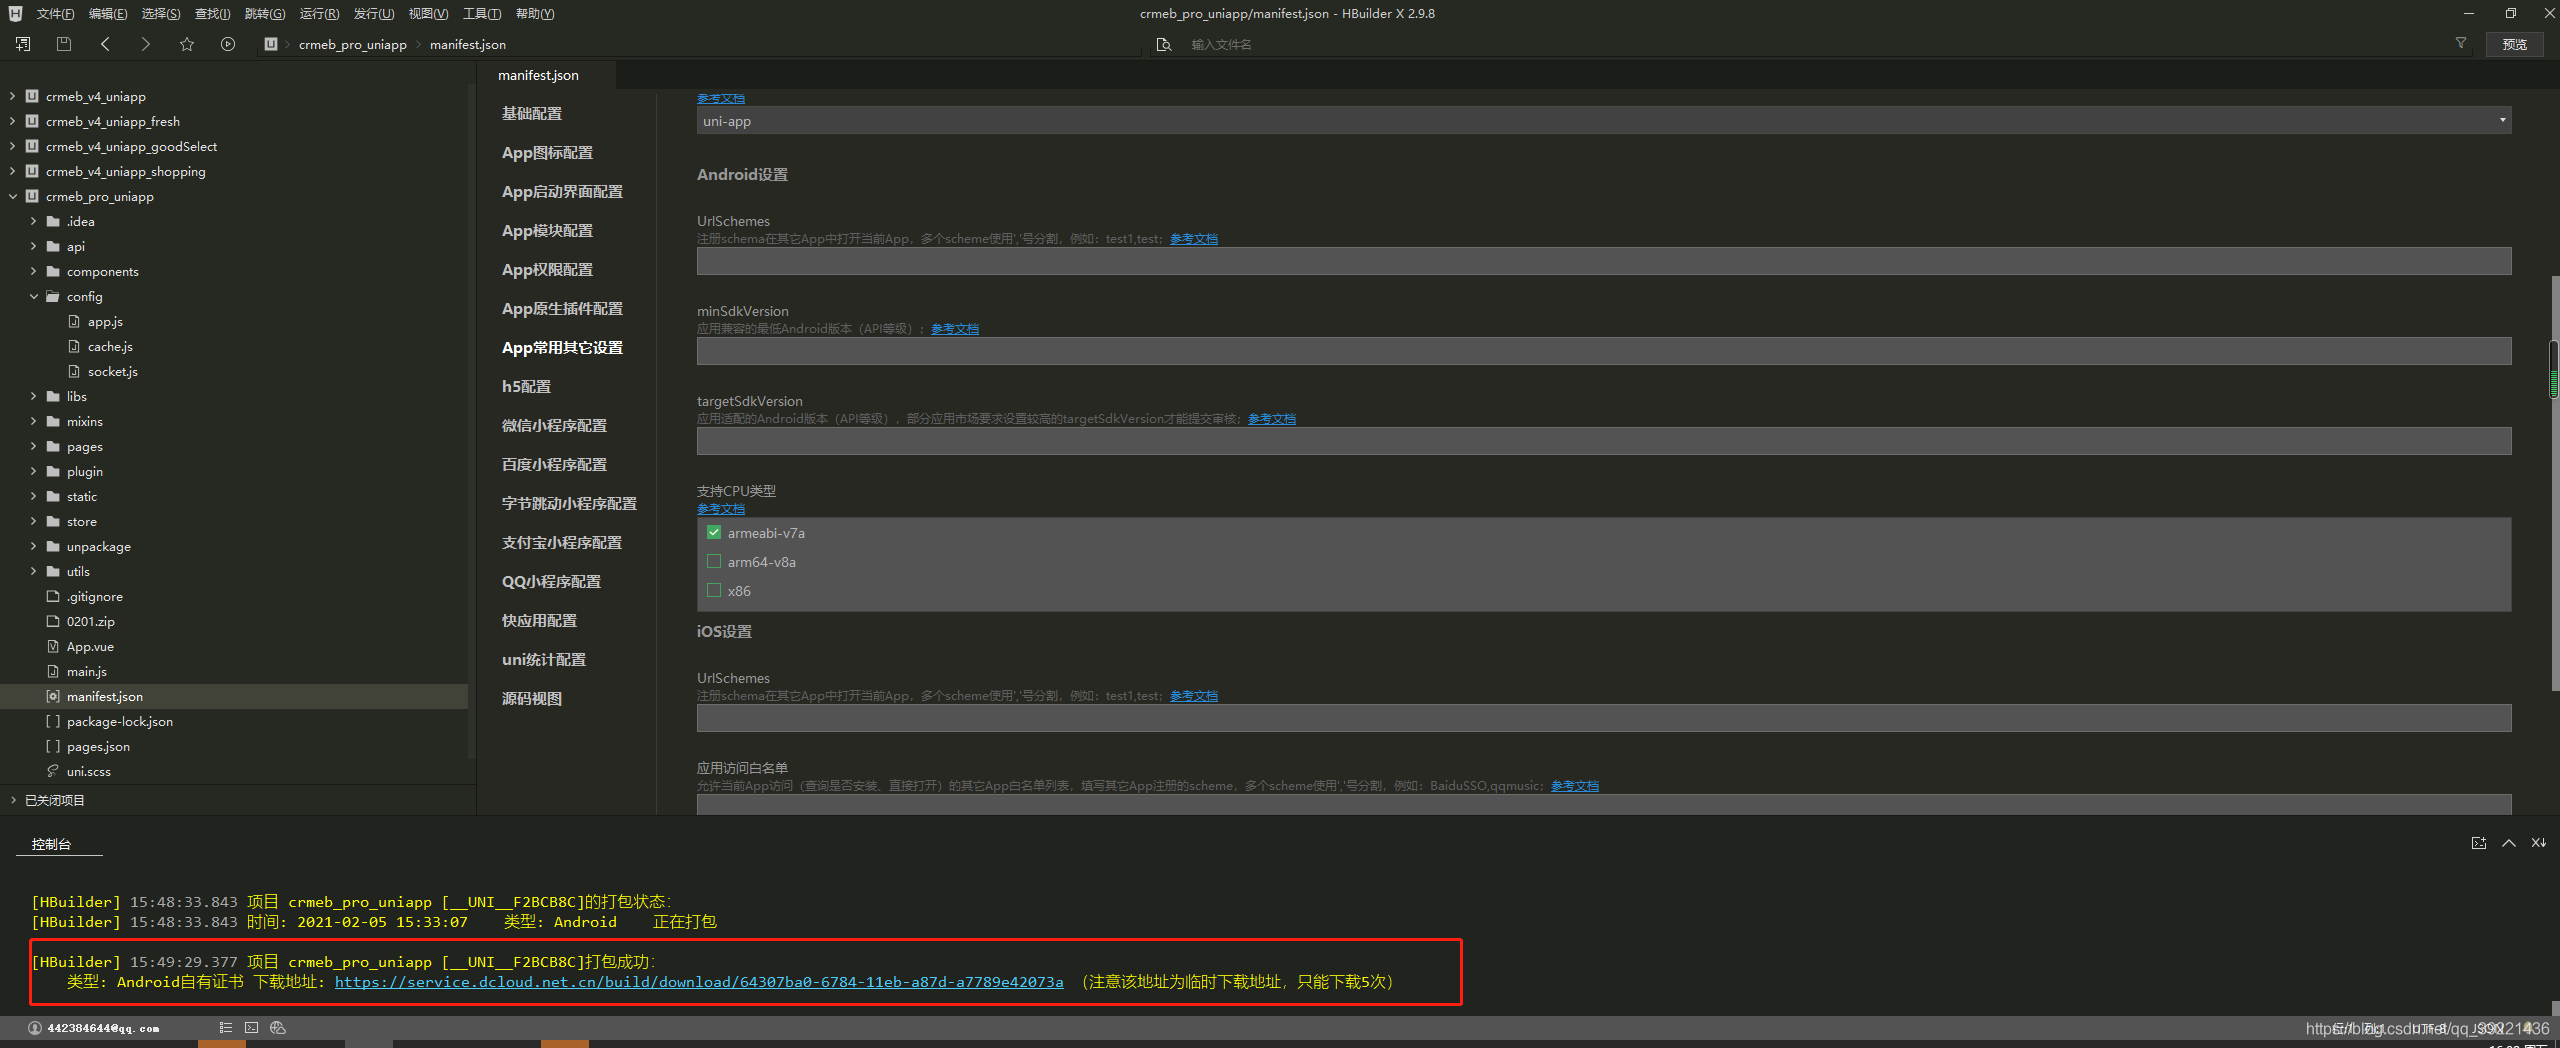Collapse the config folder

[x=33, y=296]
